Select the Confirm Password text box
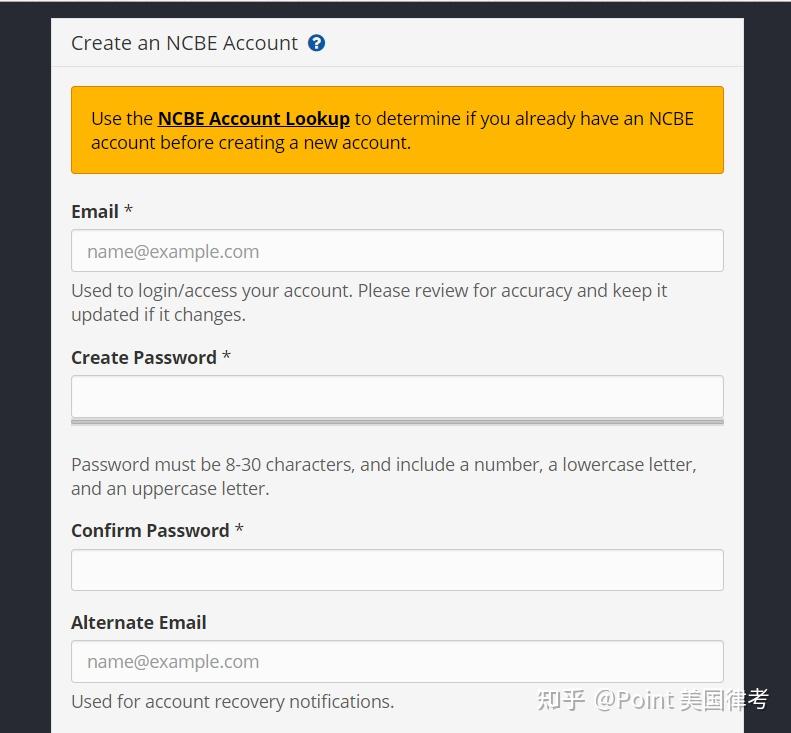Screen dimensions: 791x733 coord(397,570)
